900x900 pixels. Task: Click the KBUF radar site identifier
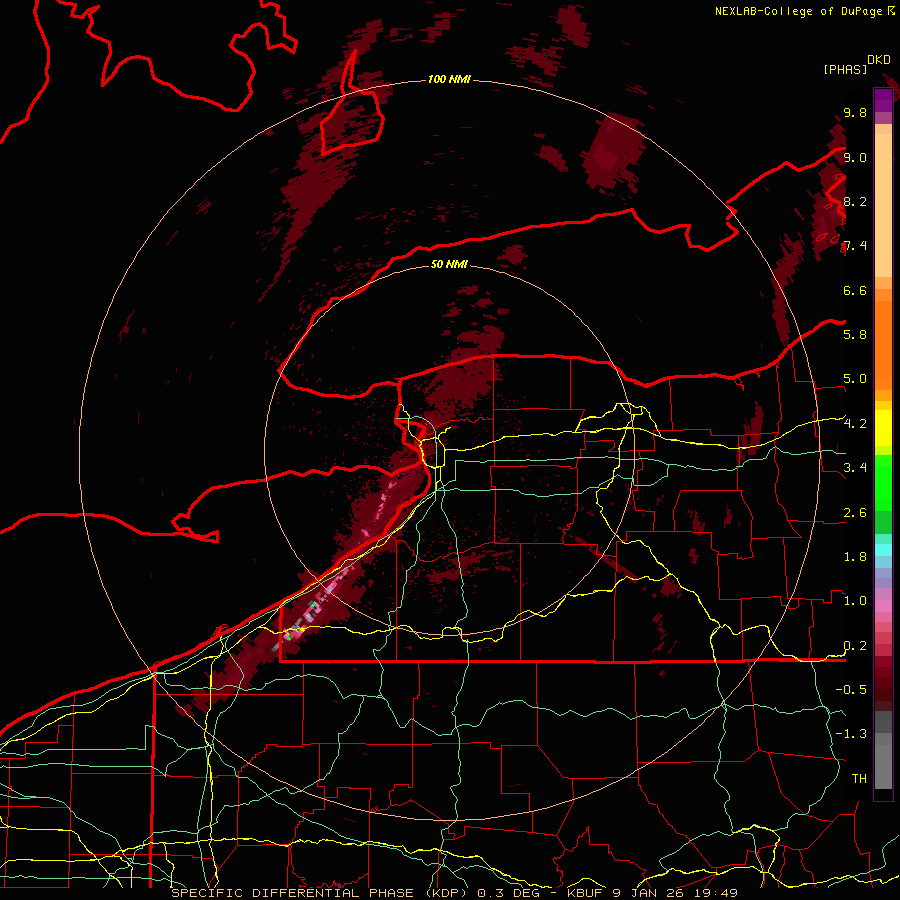585,893
